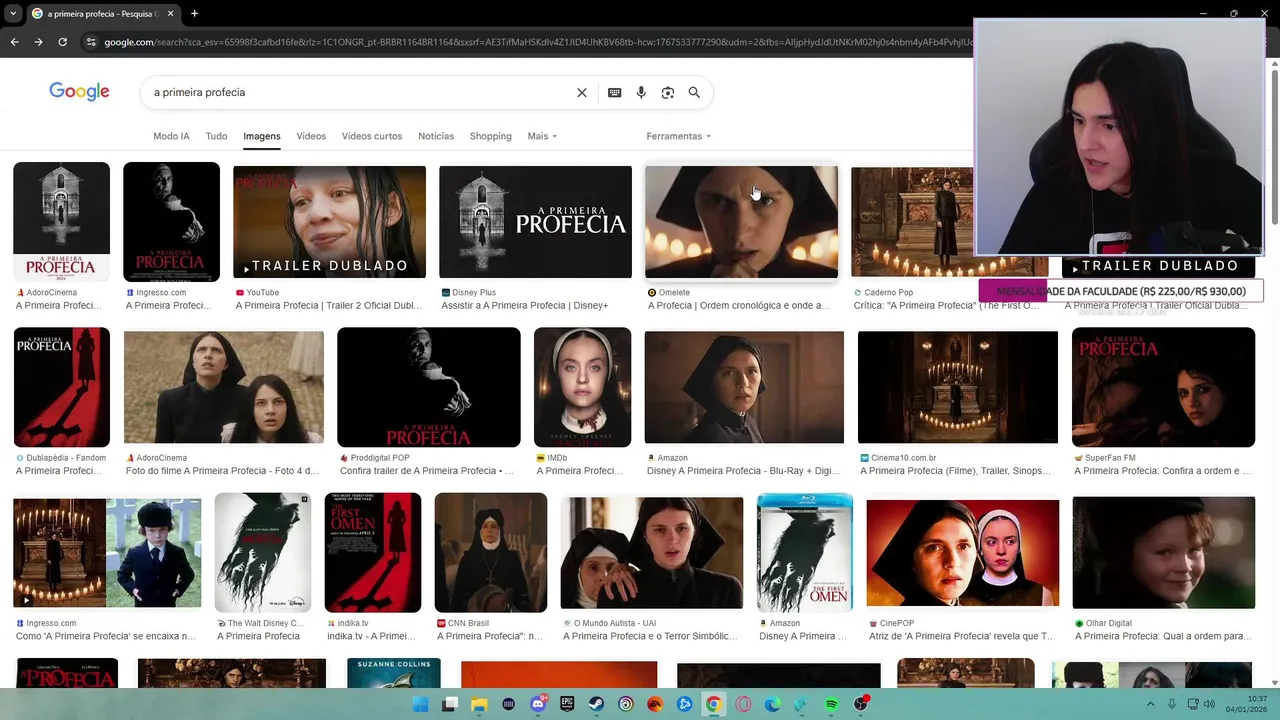Open the AdoroCinema 'Foto do filme' link

click(222, 470)
